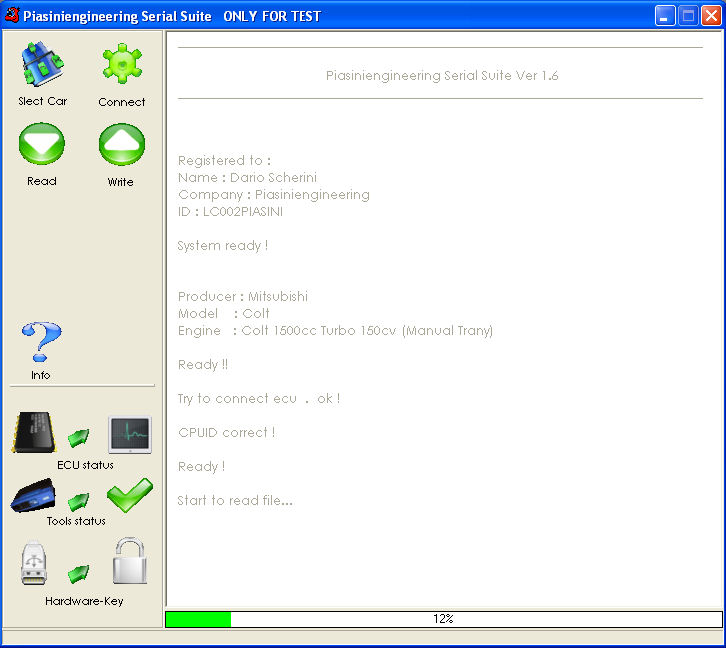
Task: Click the 'Model : Colt' line
Action: click(224, 314)
